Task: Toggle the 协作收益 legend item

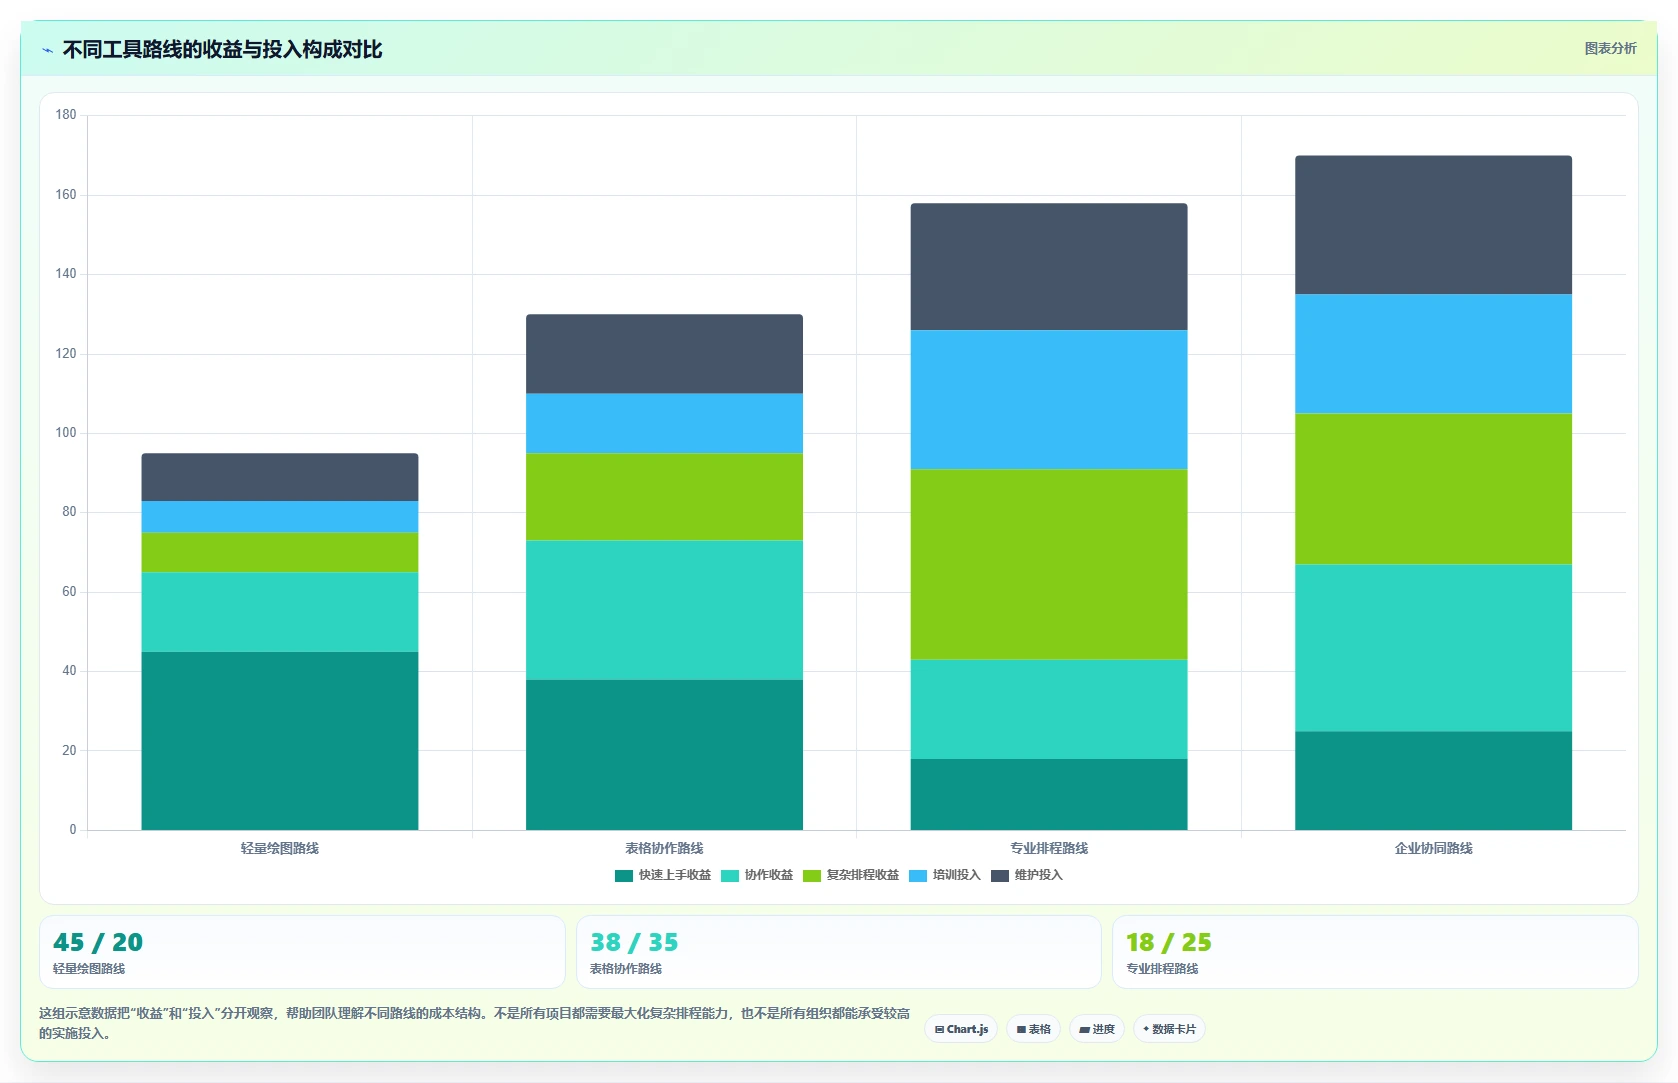Action: (757, 875)
